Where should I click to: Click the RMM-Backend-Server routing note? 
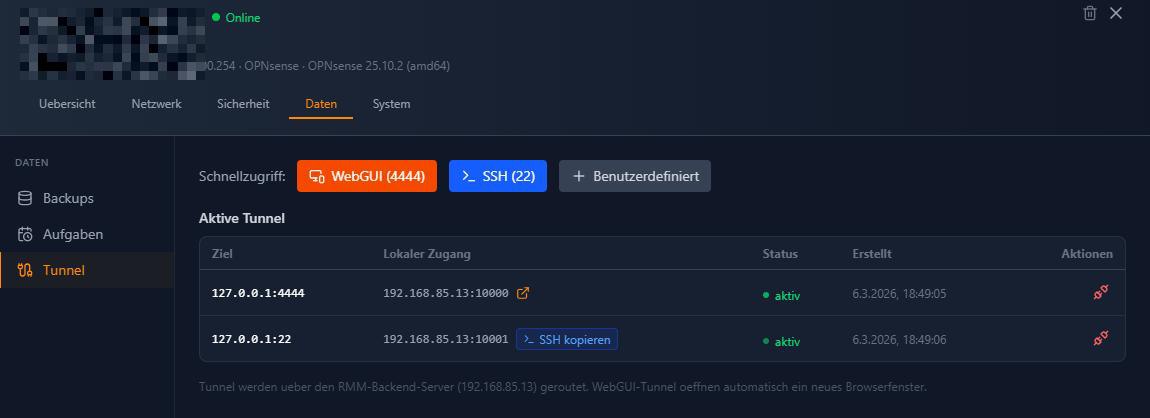[563, 386]
